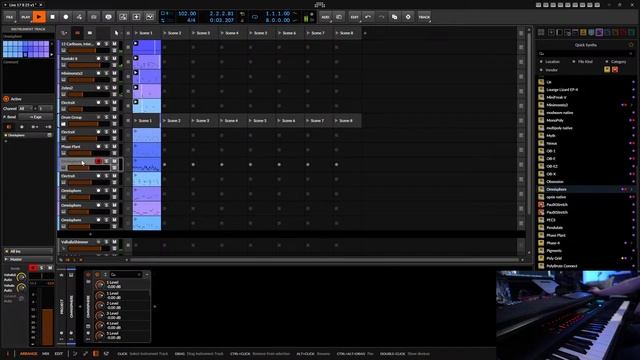Toggle the Active button in inspector
This screenshot has height=360, width=640.
point(6,99)
